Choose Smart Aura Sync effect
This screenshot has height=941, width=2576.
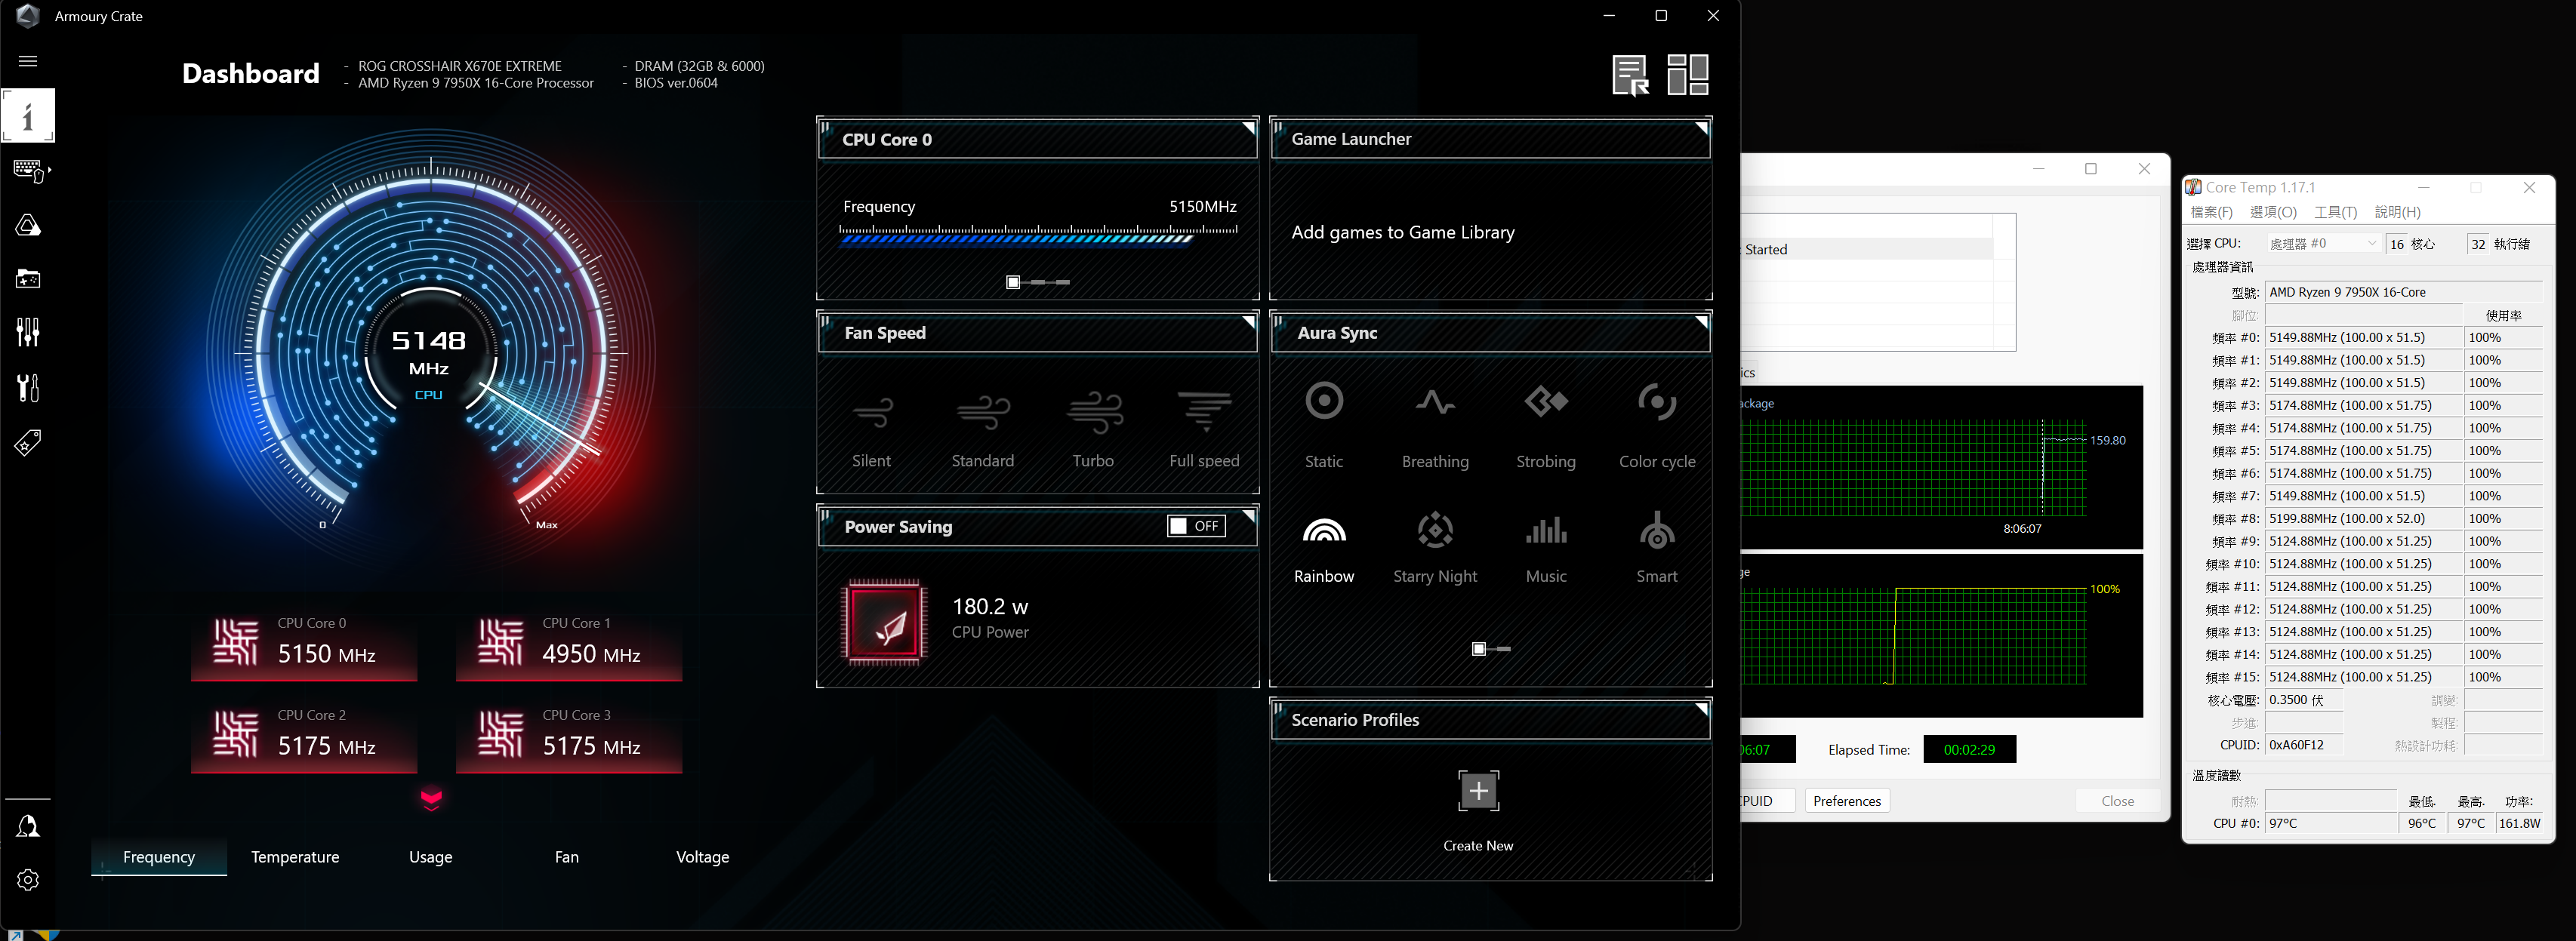1657,548
